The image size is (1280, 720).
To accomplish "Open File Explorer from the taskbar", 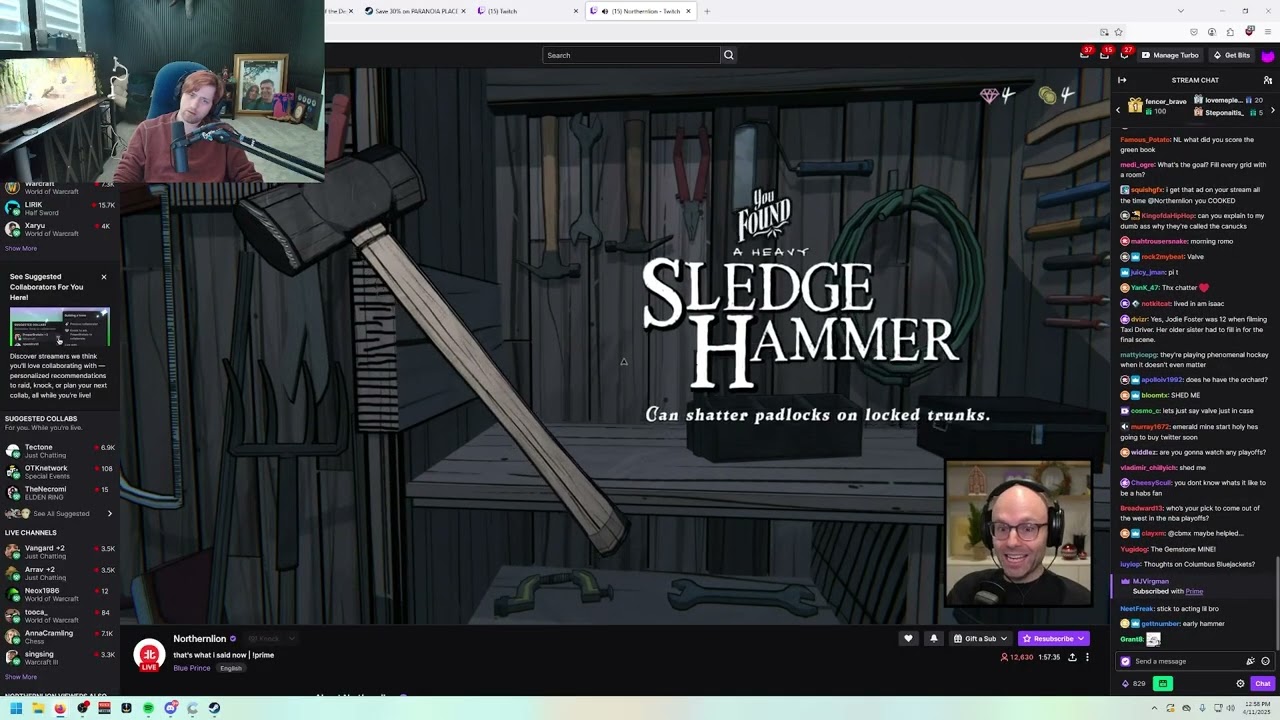I will tap(38, 708).
